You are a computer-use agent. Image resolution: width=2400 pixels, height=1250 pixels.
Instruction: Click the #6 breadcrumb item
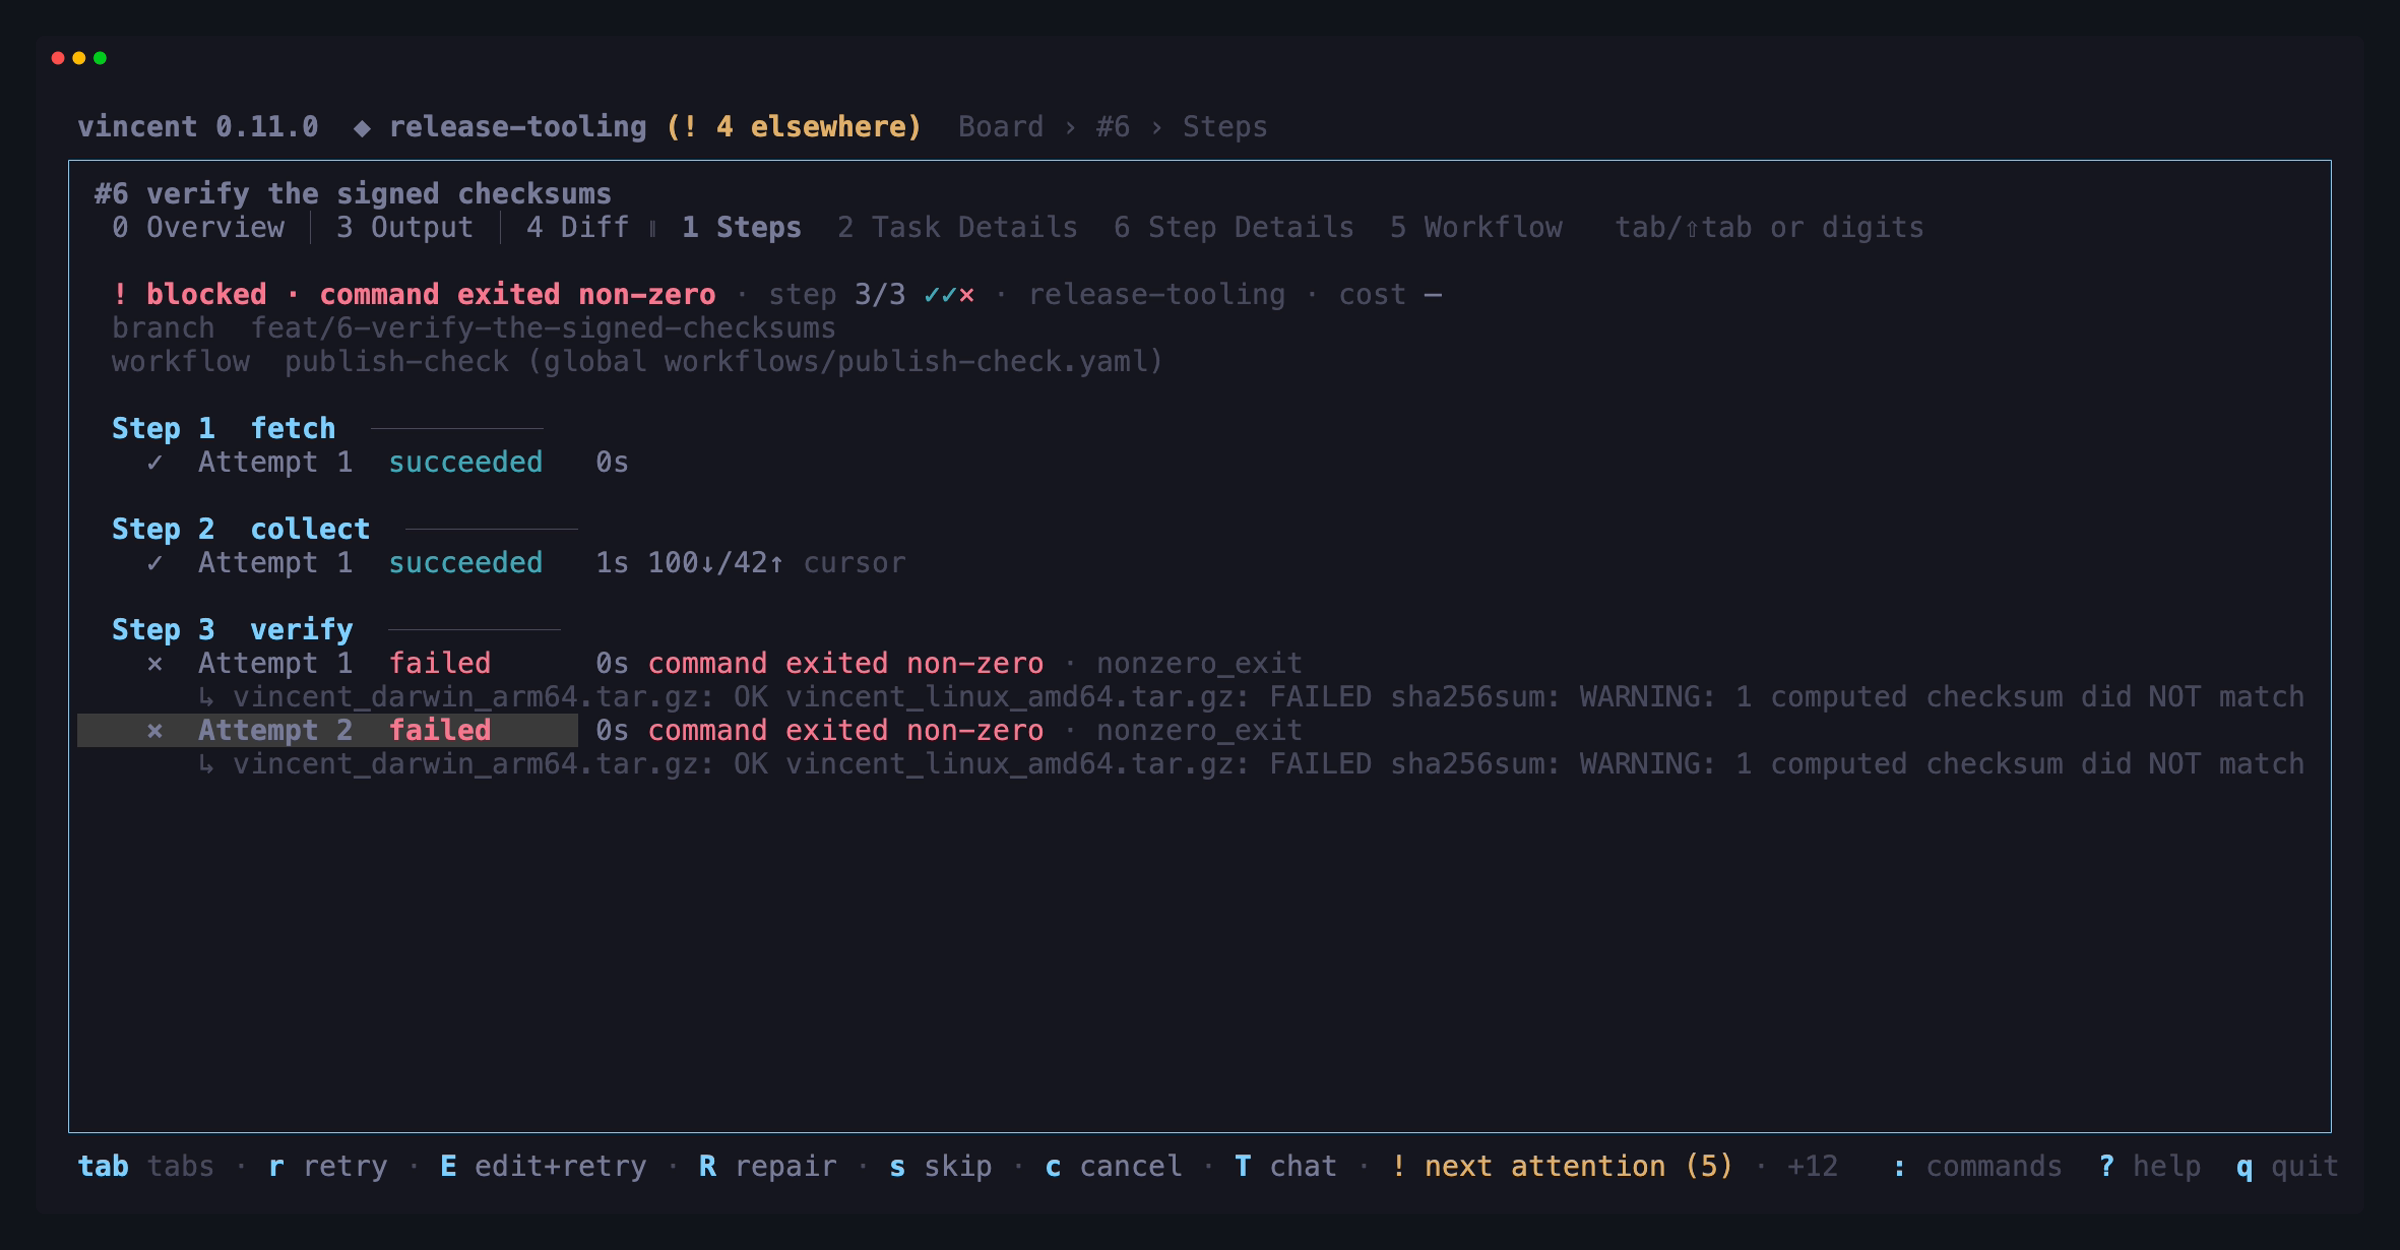pyautogui.click(x=1112, y=127)
